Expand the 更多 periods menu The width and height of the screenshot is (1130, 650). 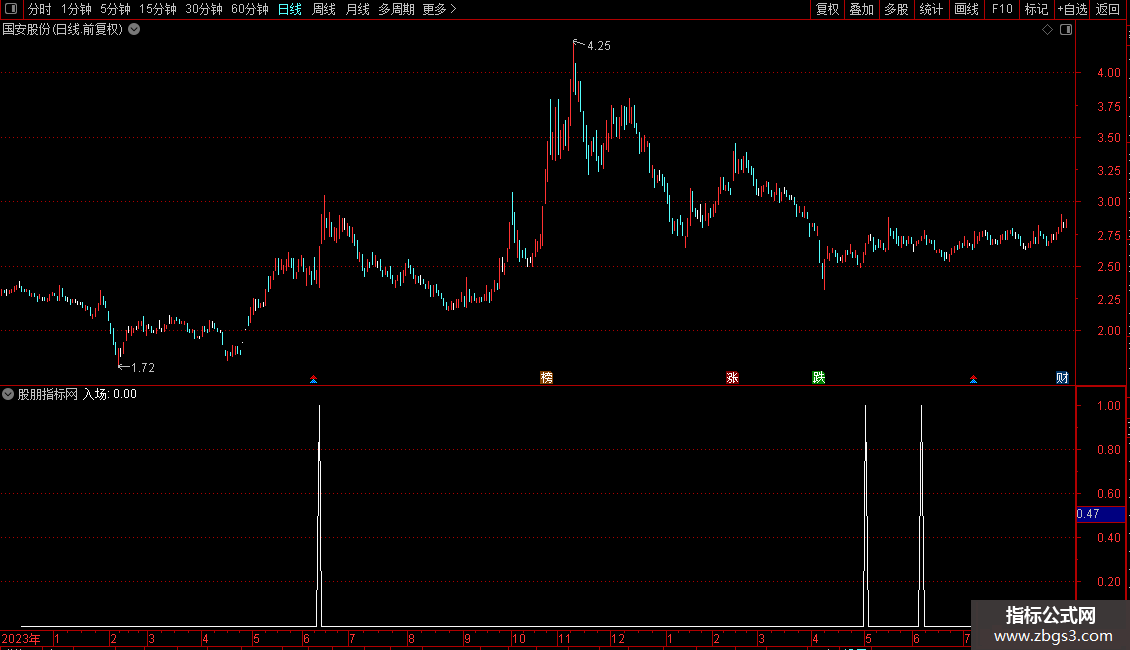click(x=439, y=9)
